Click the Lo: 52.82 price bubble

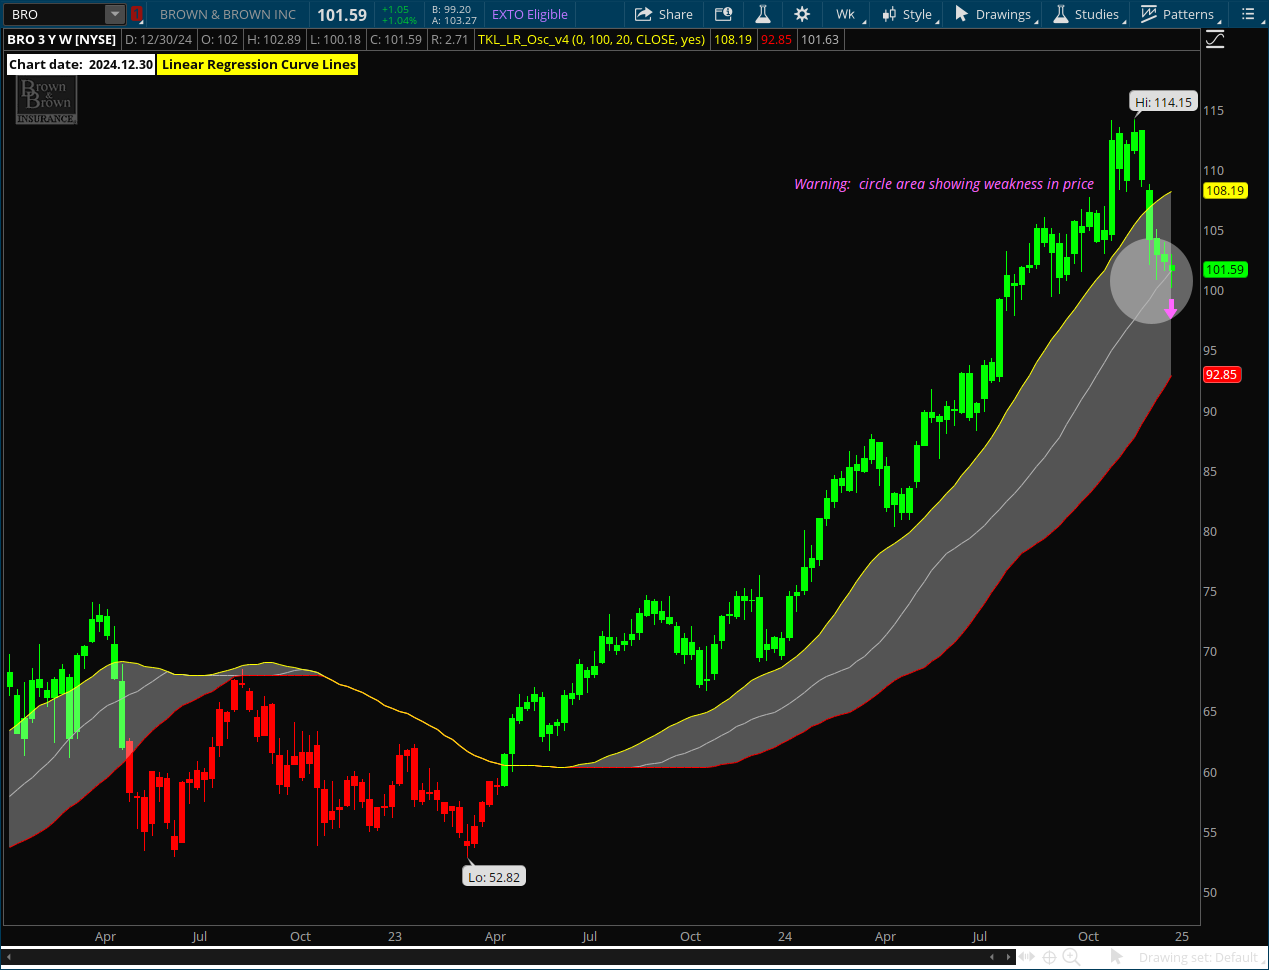coord(494,877)
